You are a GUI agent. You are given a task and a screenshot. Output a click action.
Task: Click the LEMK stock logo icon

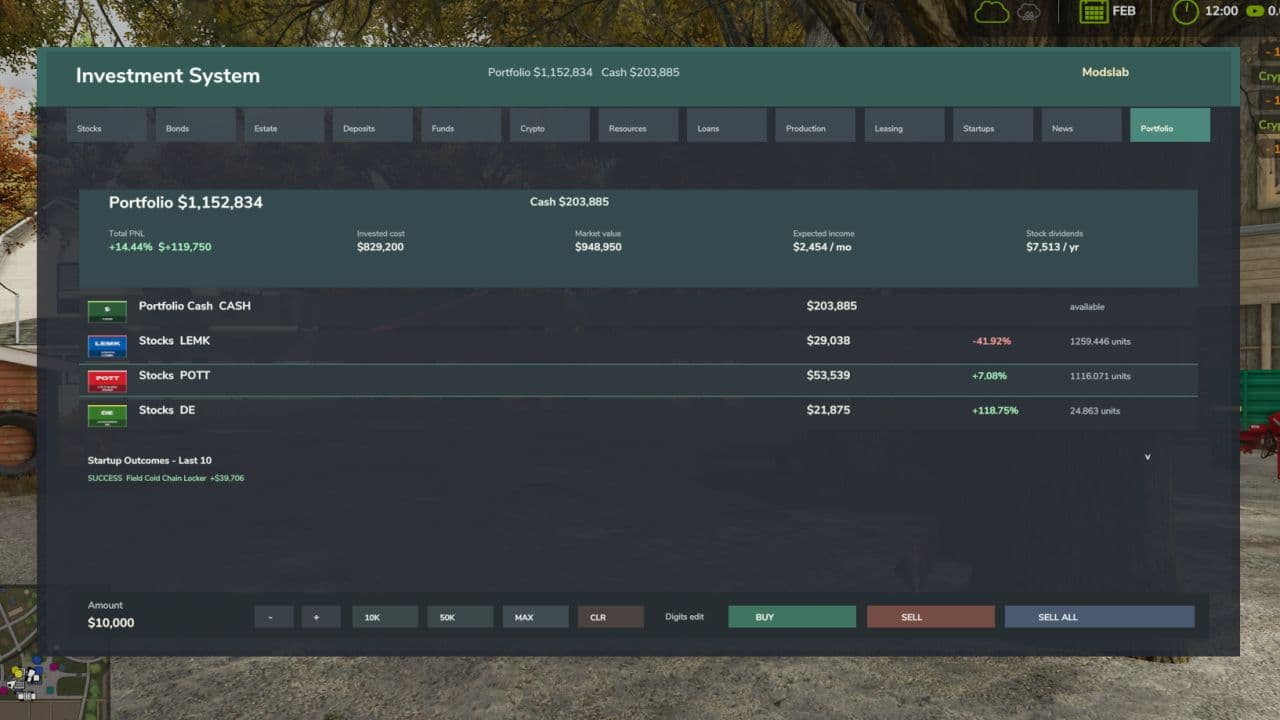click(x=107, y=346)
